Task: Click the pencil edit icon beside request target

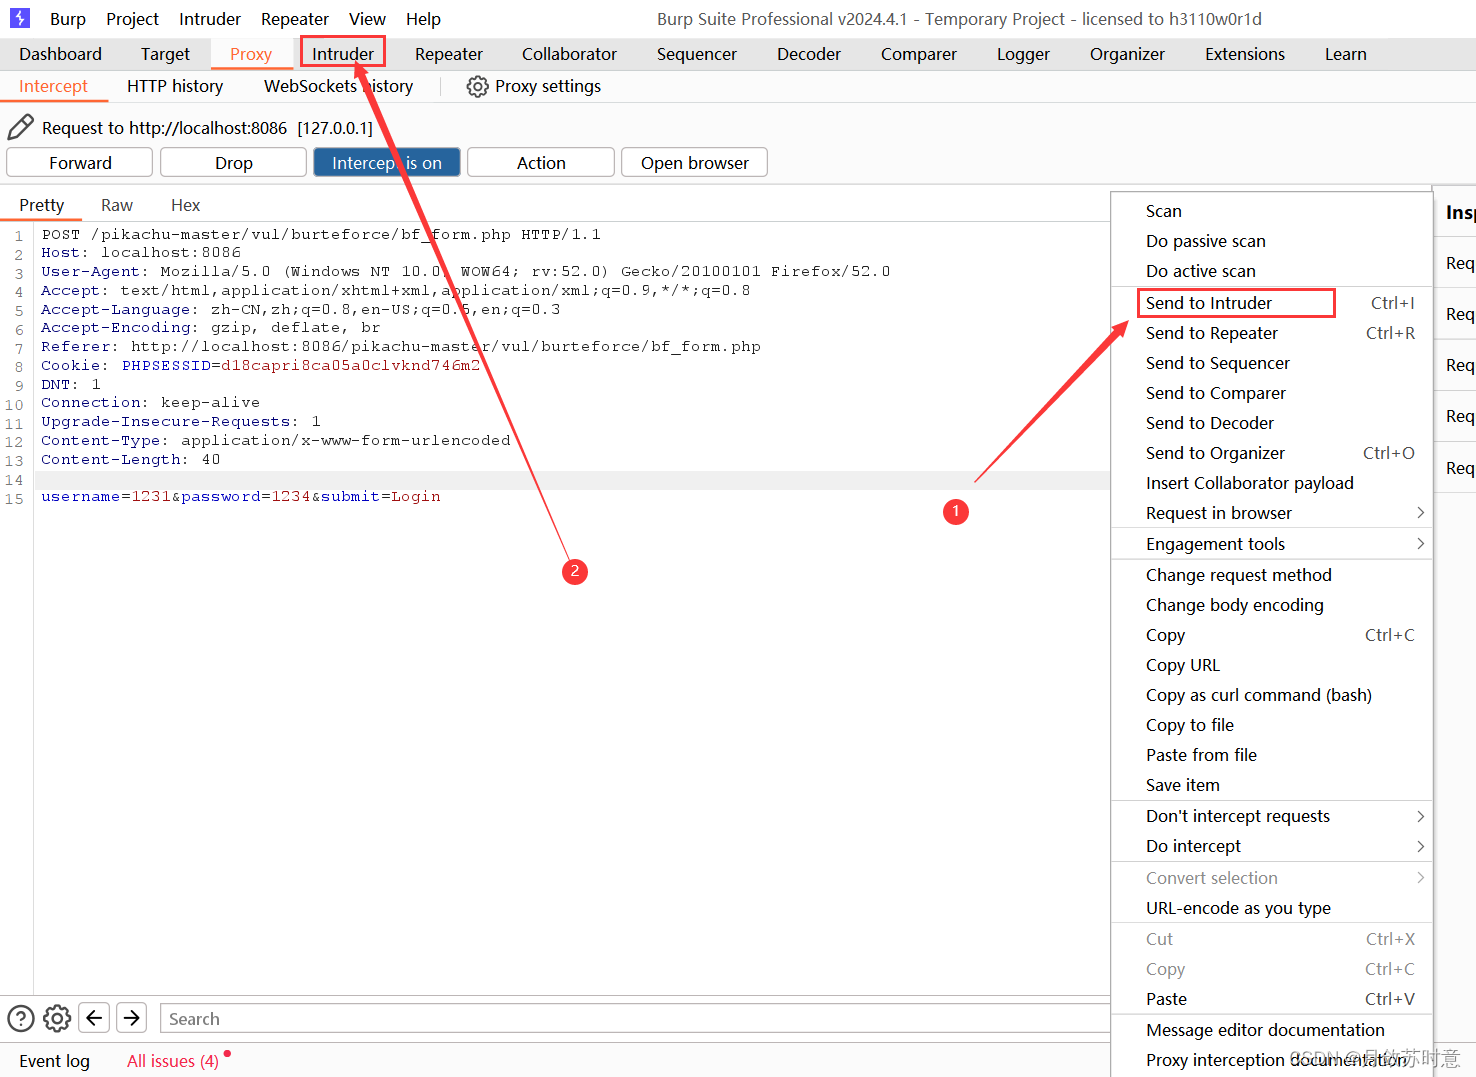Action: click(20, 127)
